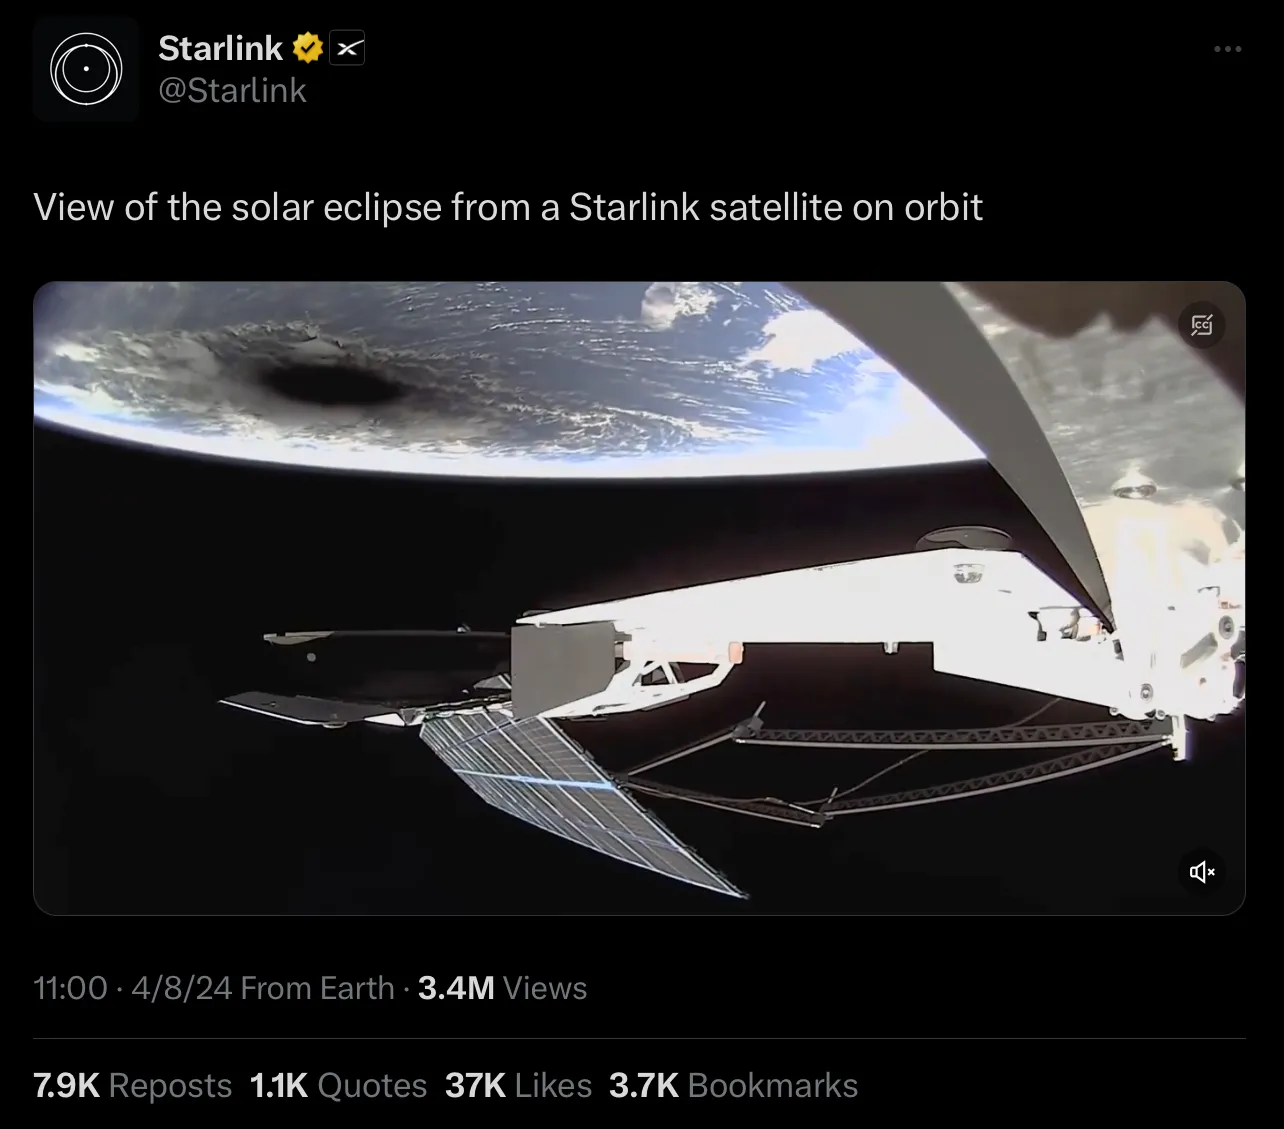The image size is (1284, 1129).
Task: Toggle video sound with the mute icon
Action: point(1202,872)
